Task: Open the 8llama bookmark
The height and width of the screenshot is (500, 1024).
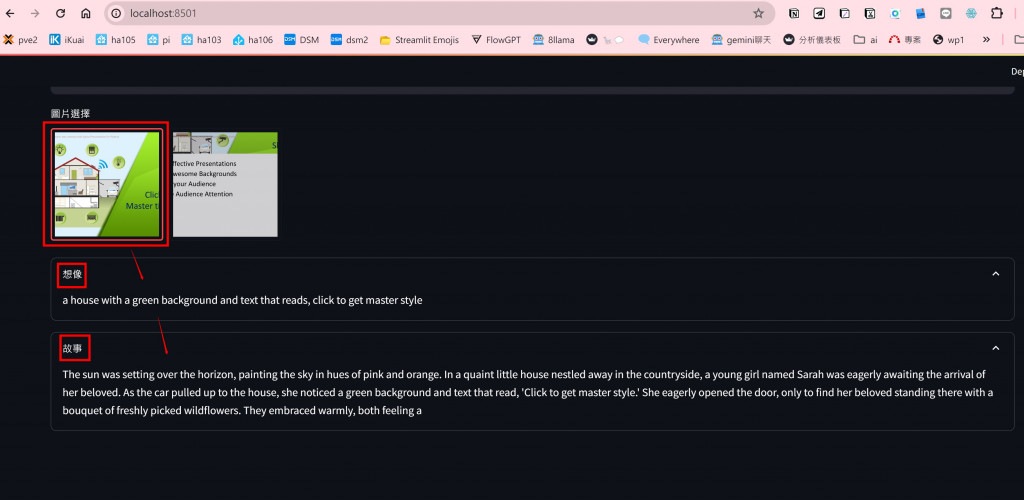Action: (554, 40)
